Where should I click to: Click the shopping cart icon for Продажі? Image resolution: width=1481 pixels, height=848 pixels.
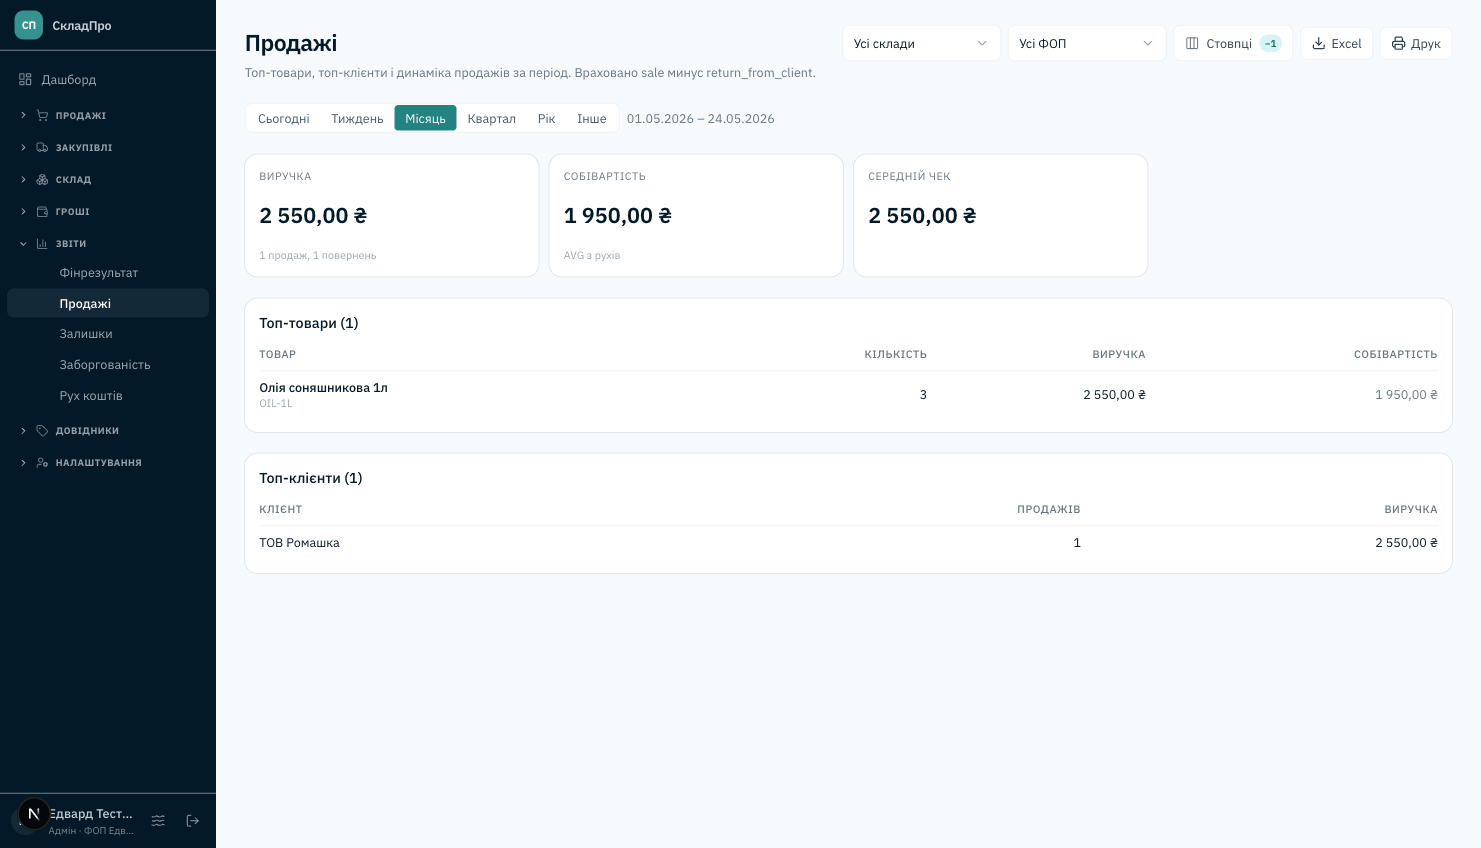(x=42, y=115)
